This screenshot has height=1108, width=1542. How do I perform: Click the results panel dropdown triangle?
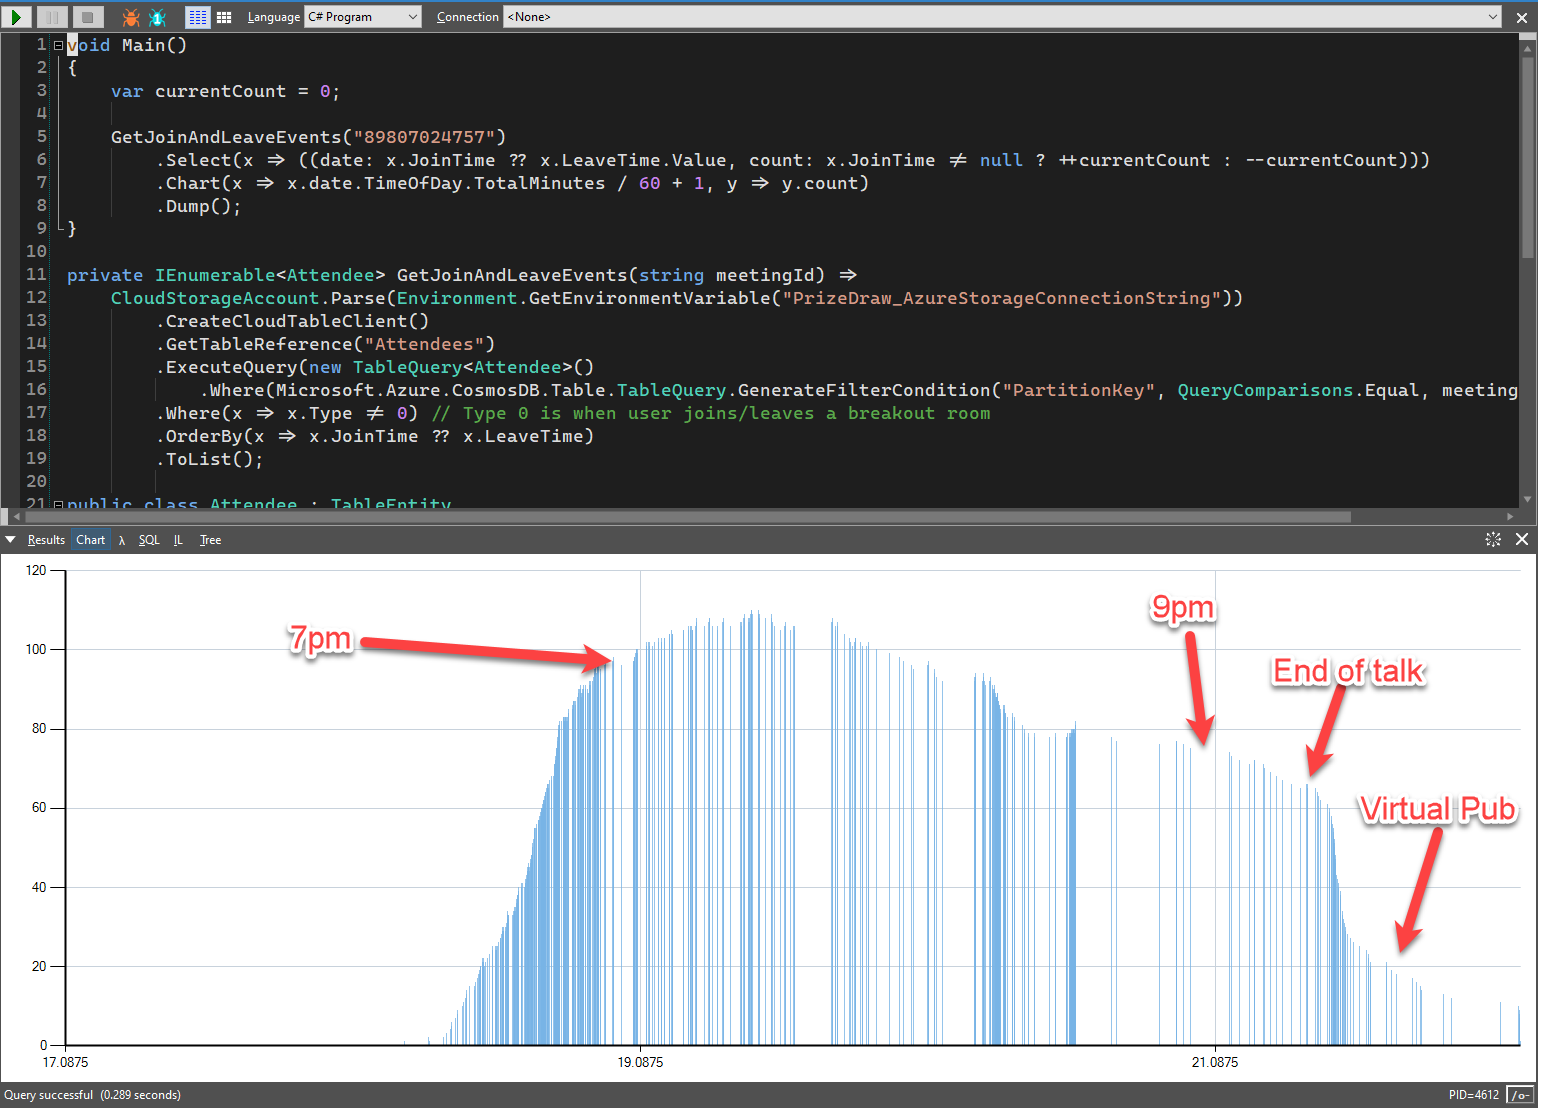[x=11, y=539]
